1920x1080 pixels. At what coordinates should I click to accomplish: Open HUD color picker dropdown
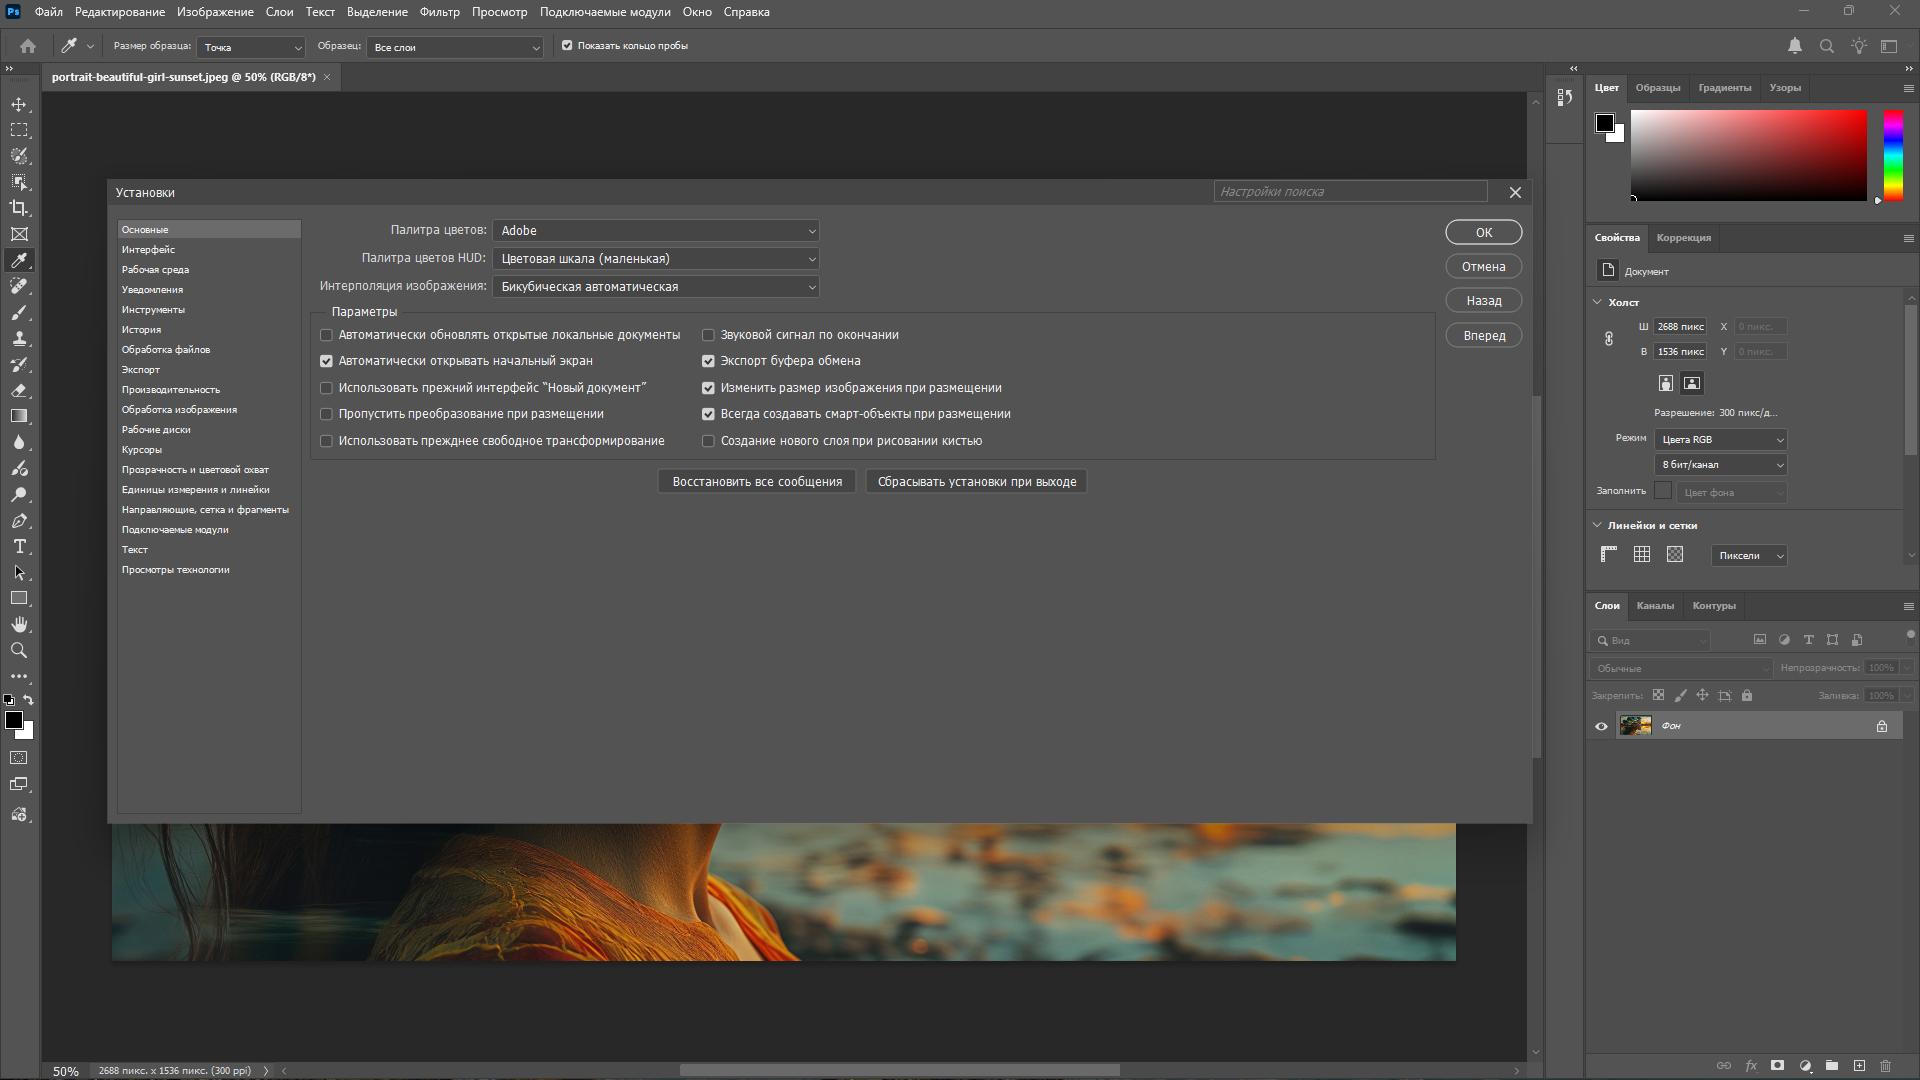click(656, 259)
